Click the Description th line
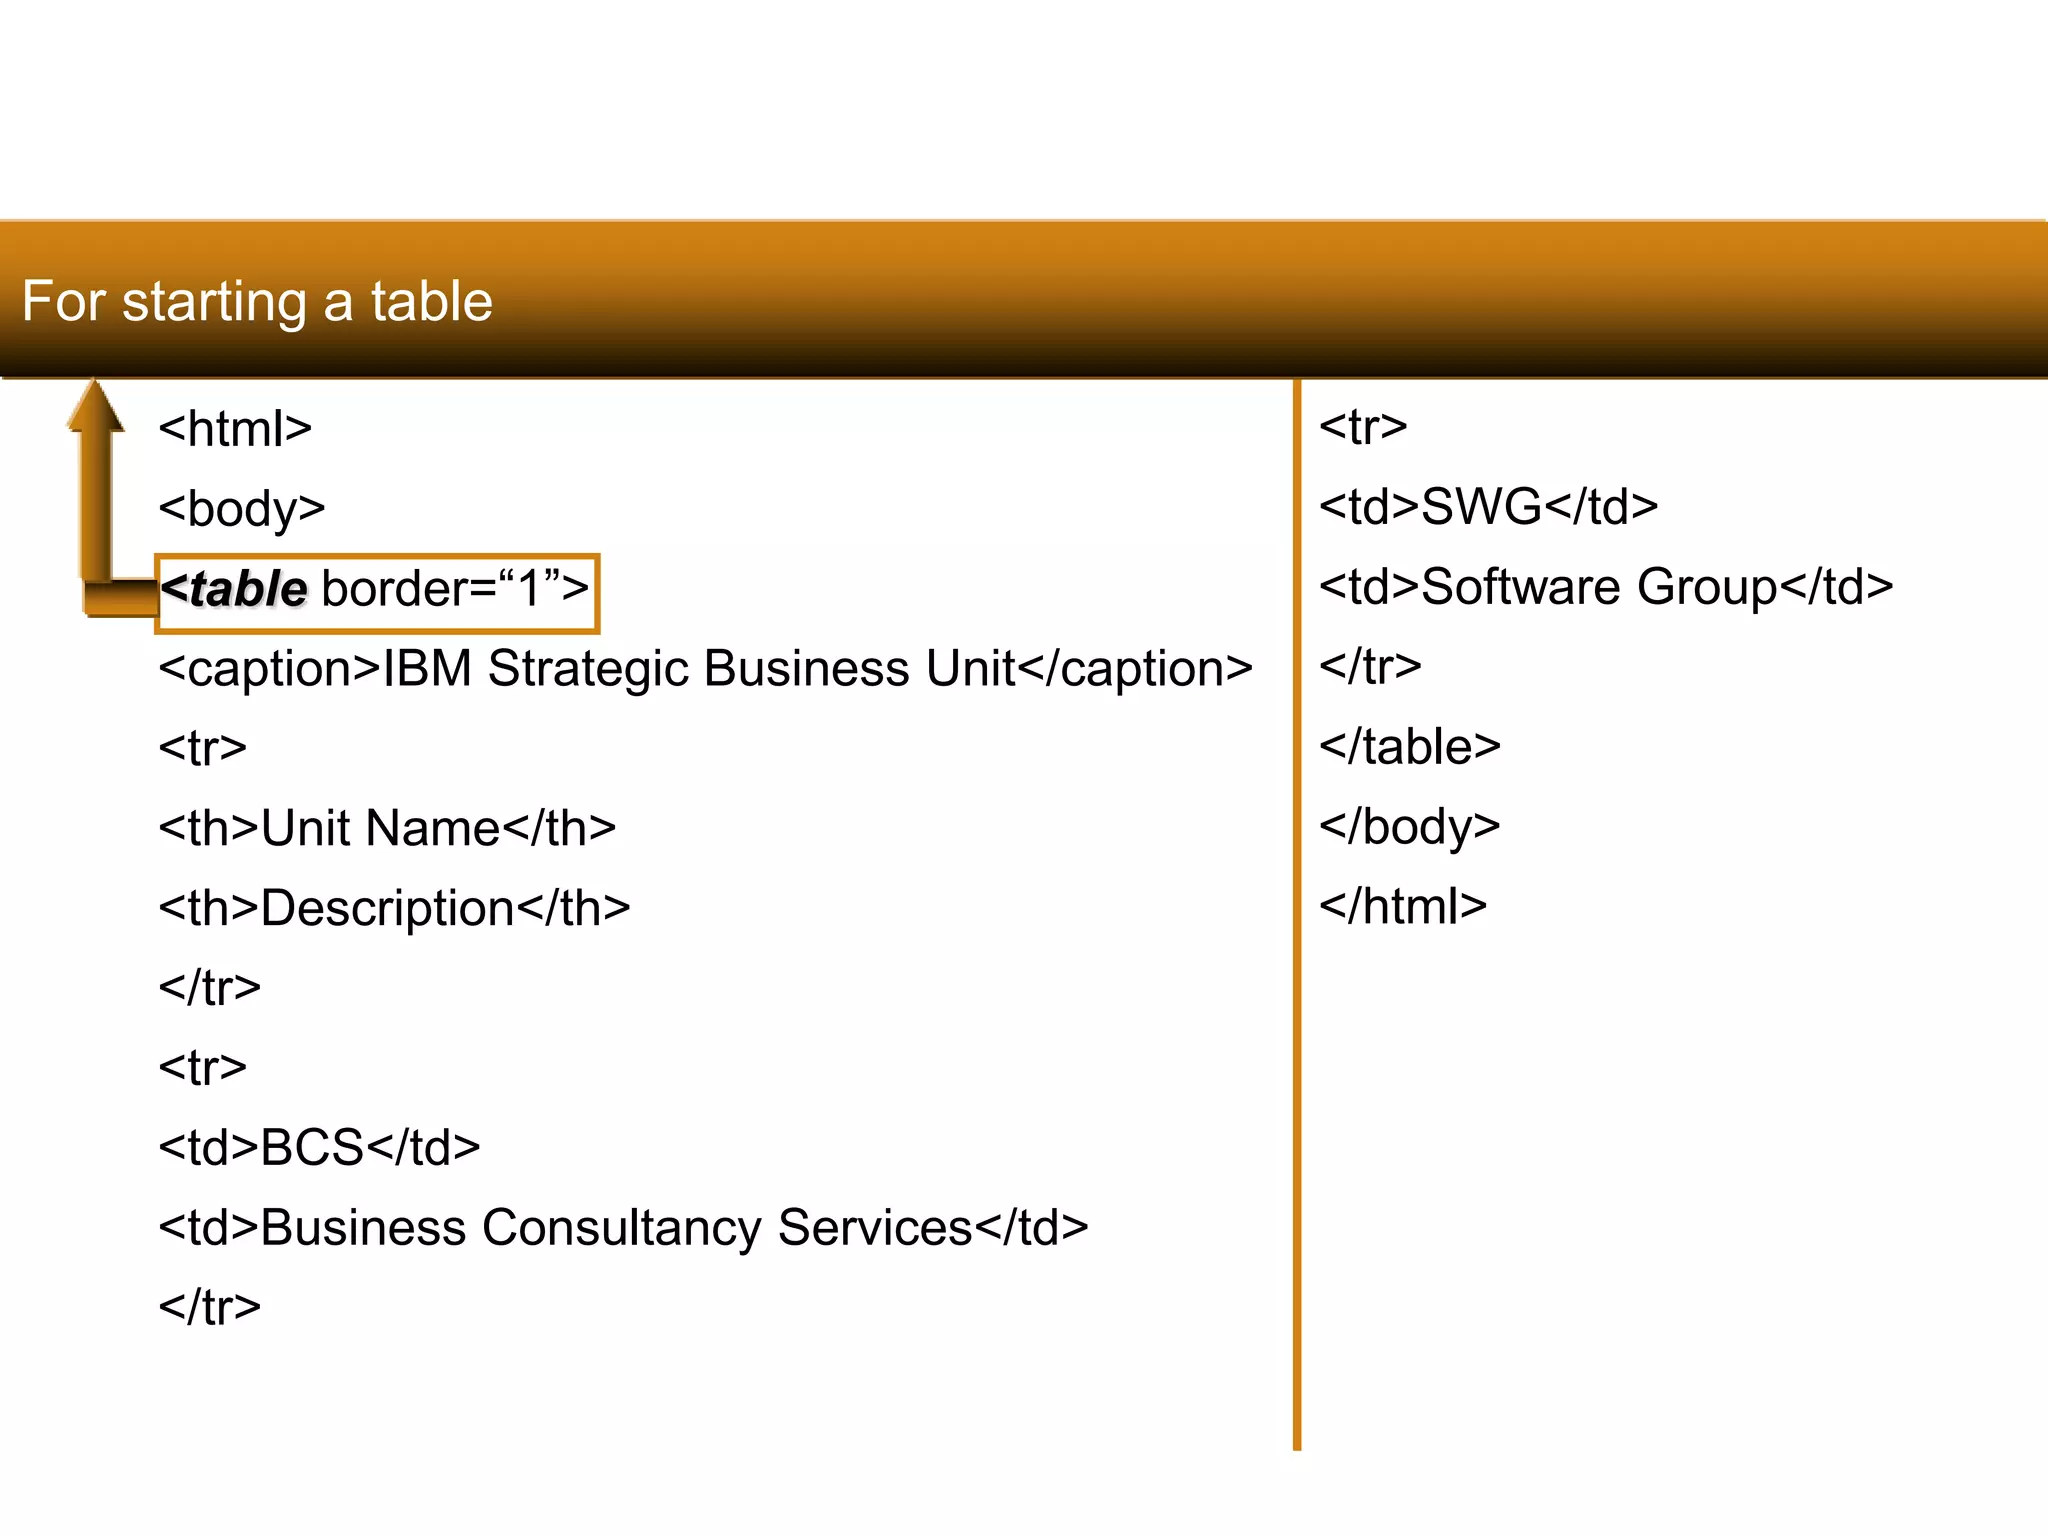The image size is (2048, 1536). click(394, 908)
